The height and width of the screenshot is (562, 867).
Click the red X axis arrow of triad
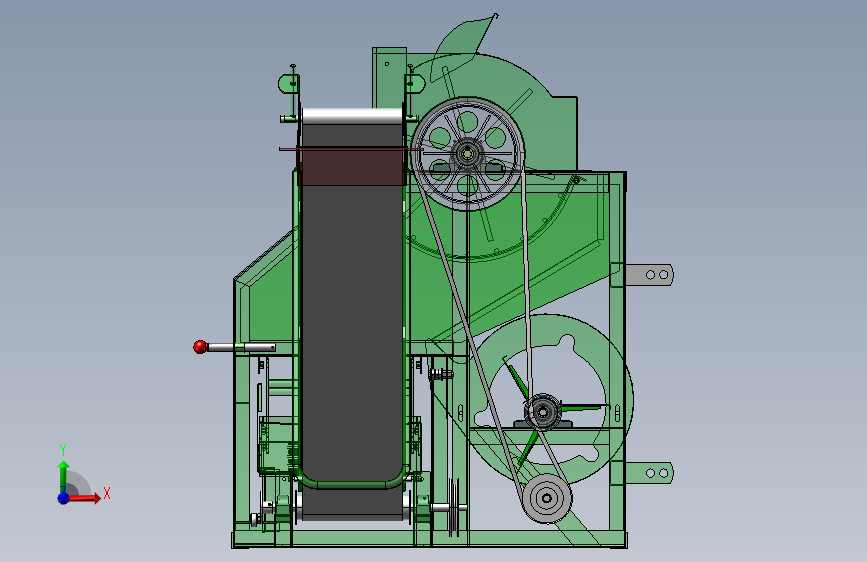pyautogui.click(x=87, y=498)
